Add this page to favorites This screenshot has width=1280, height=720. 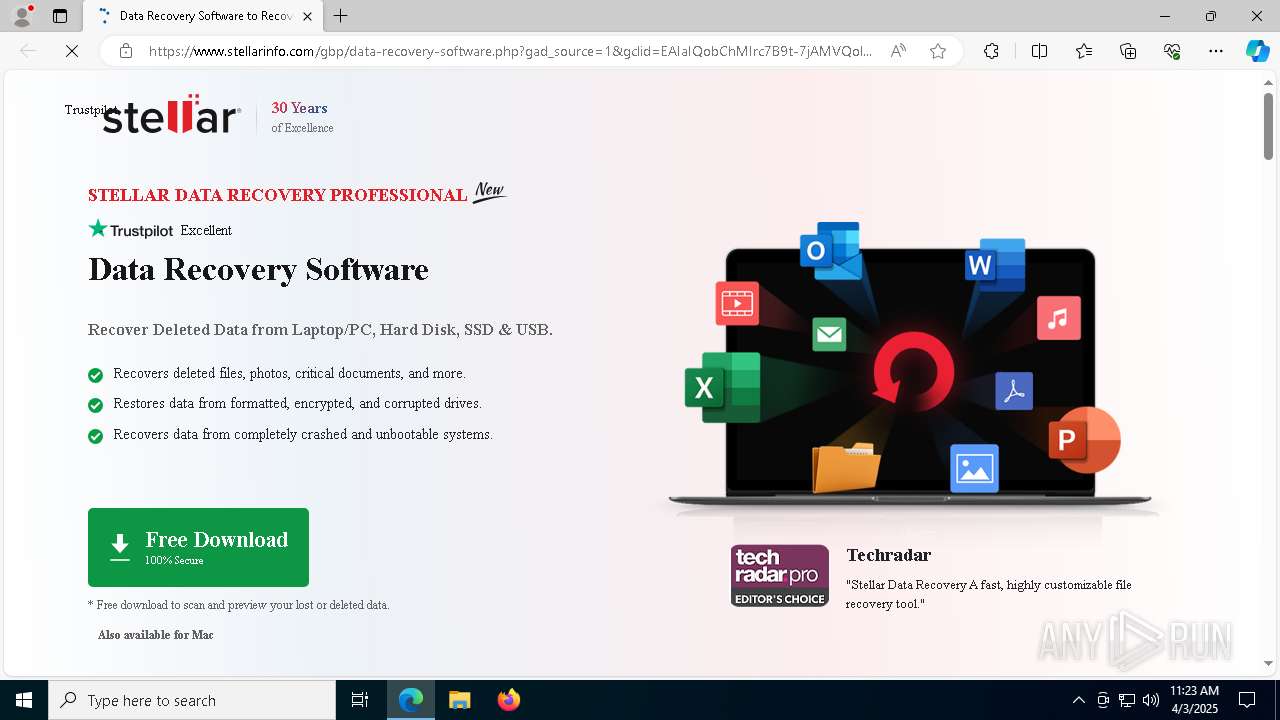tap(938, 51)
